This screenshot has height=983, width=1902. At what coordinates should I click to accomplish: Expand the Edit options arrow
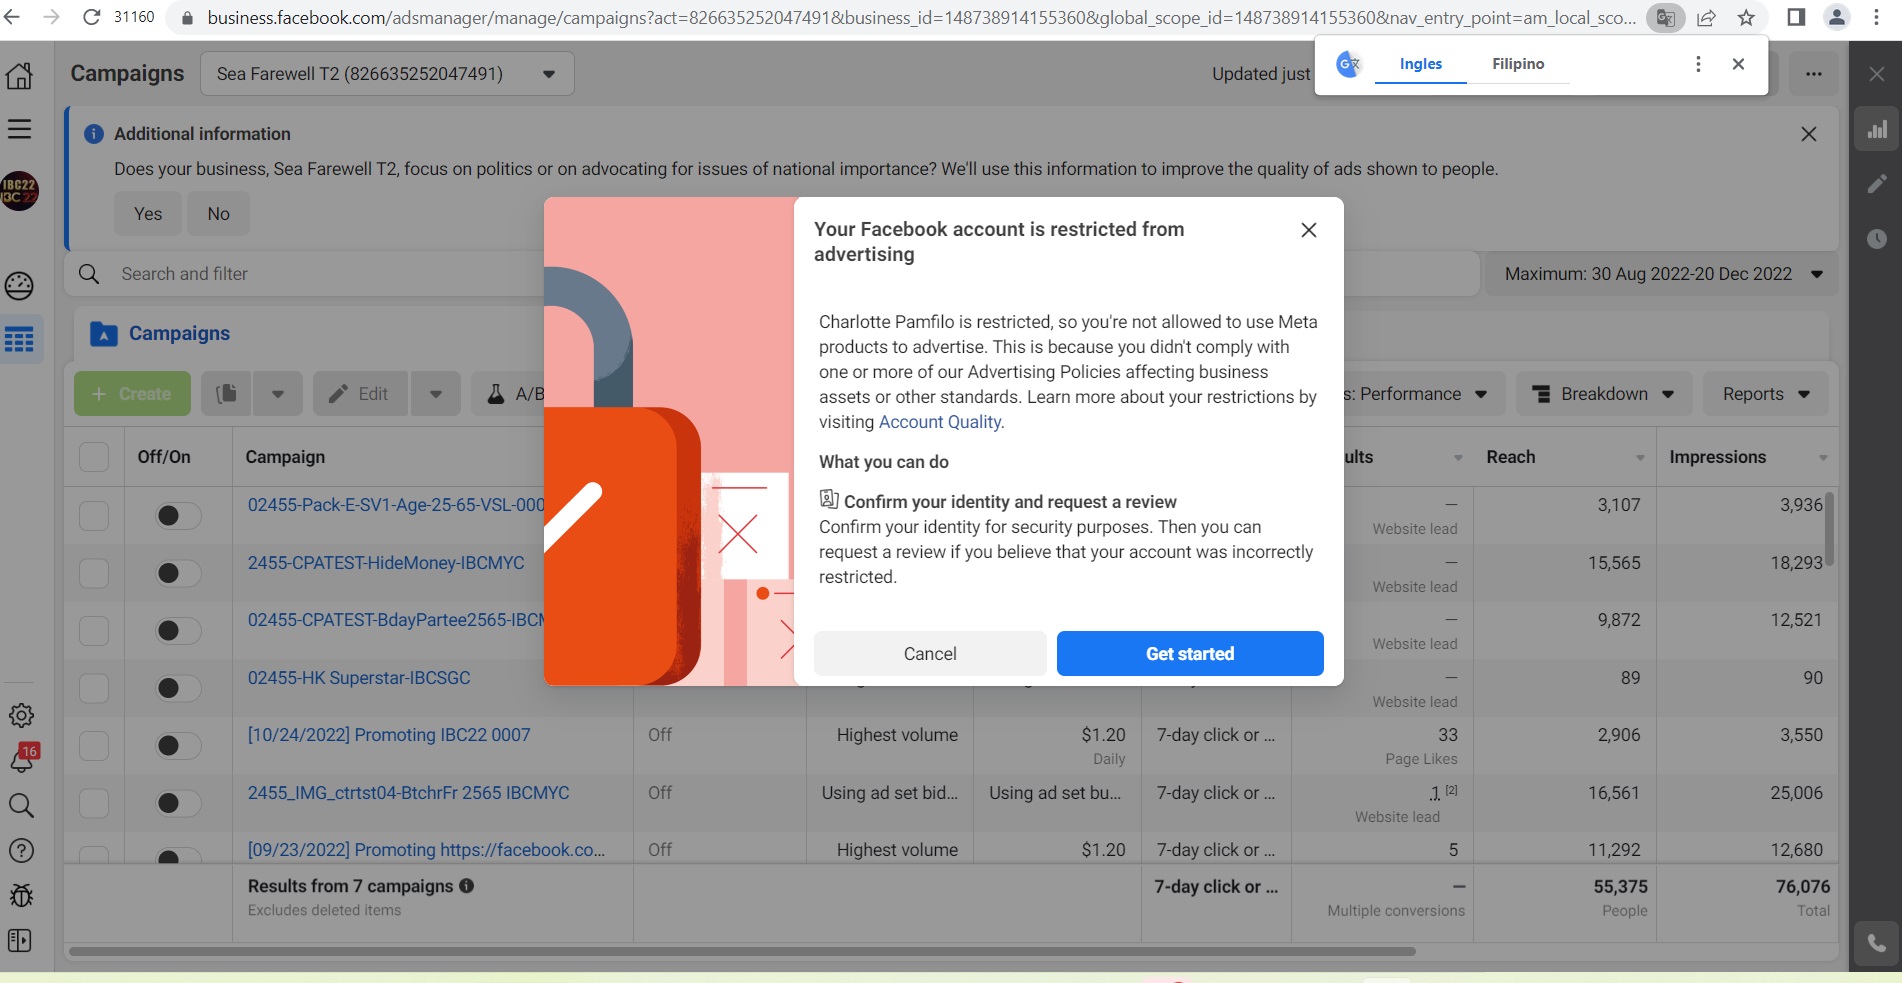point(435,394)
